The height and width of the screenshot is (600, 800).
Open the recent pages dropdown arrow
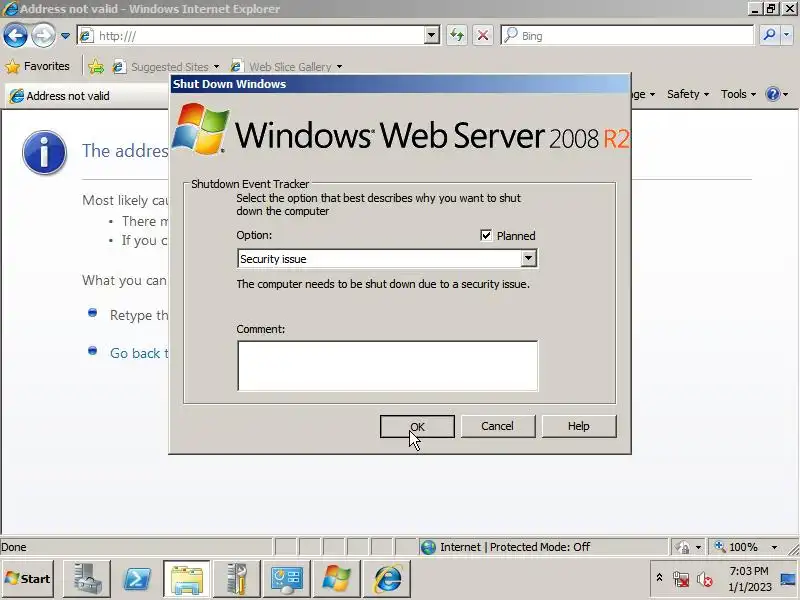pyautogui.click(x=65, y=36)
